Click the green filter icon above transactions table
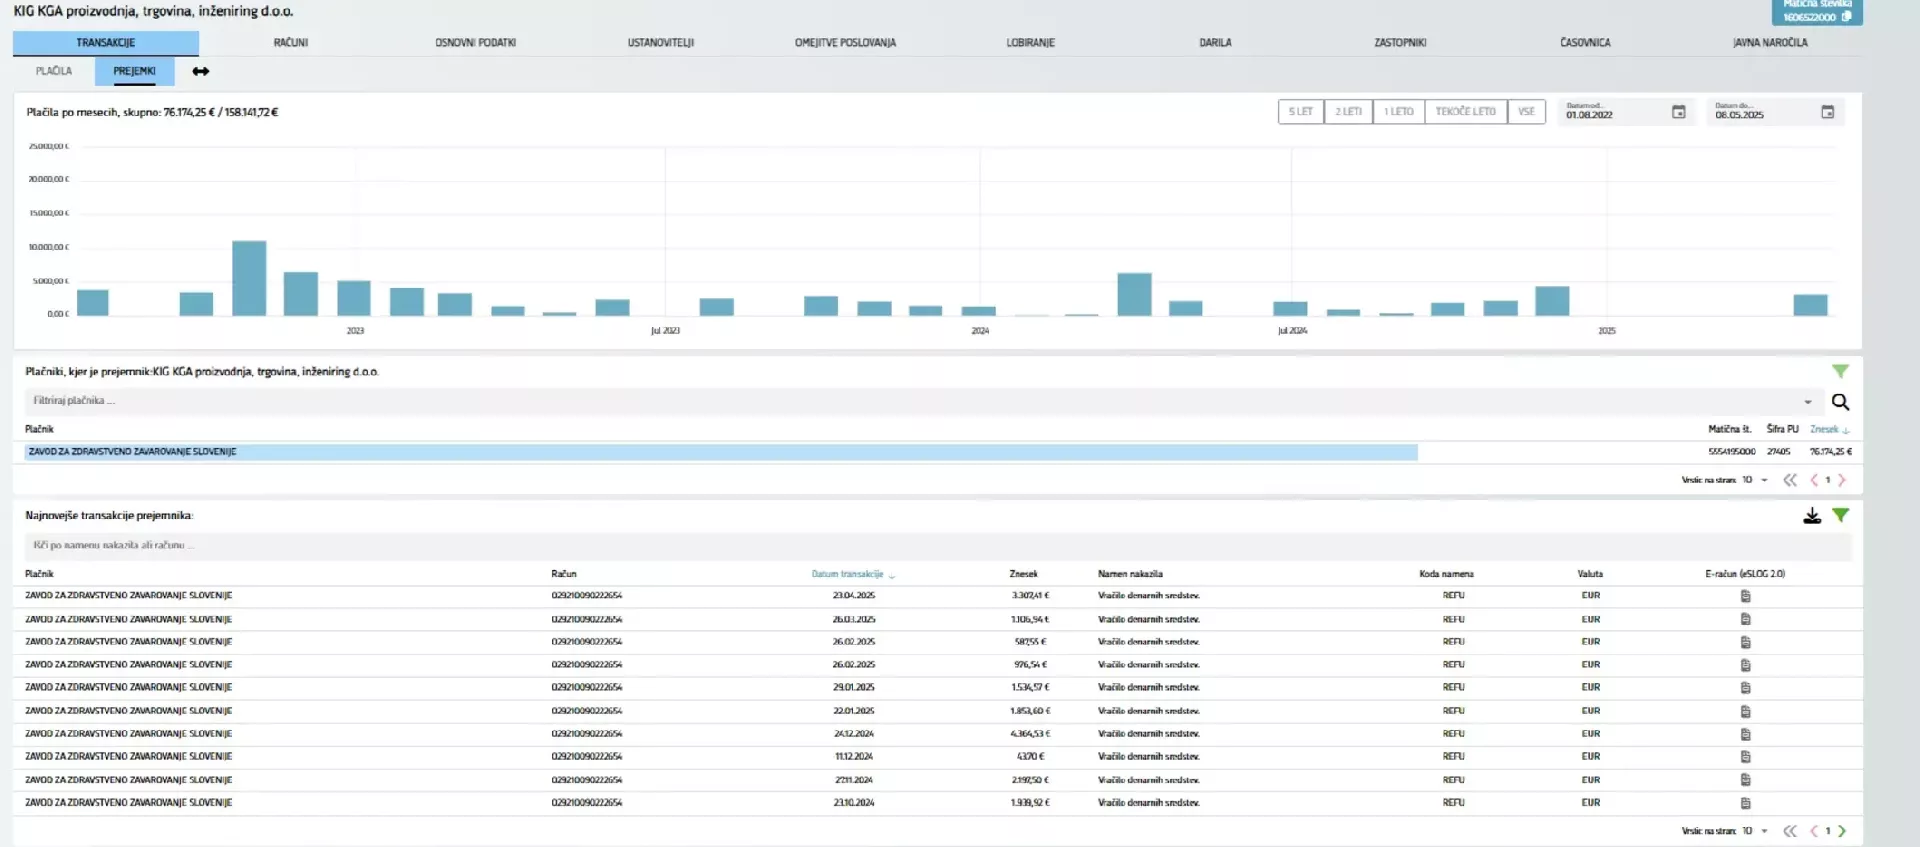 [x=1840, y=516]
